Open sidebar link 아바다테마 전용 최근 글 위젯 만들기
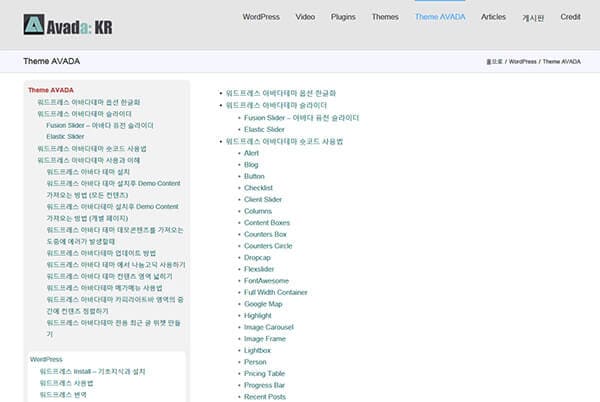600x402 pixels. pyautogui.click(x=113, y=328)
